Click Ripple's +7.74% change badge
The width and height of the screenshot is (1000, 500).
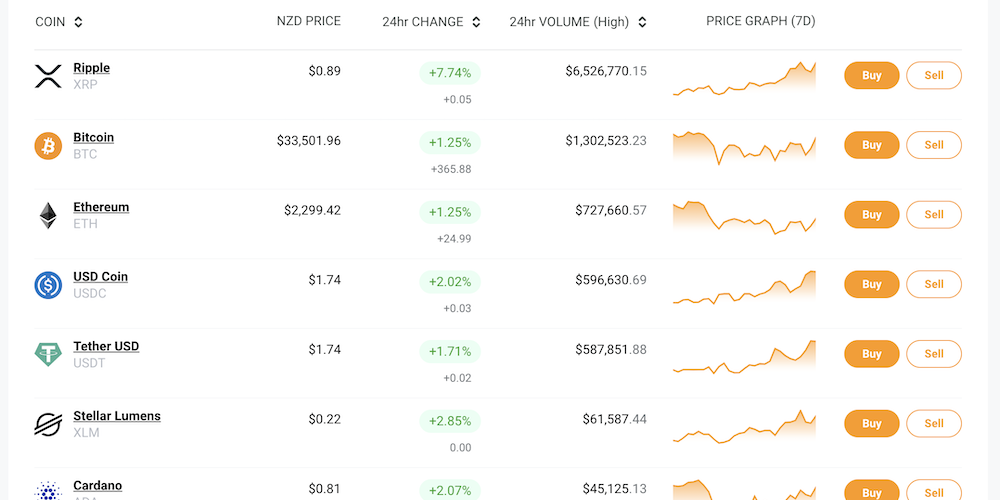click(450, 73)
